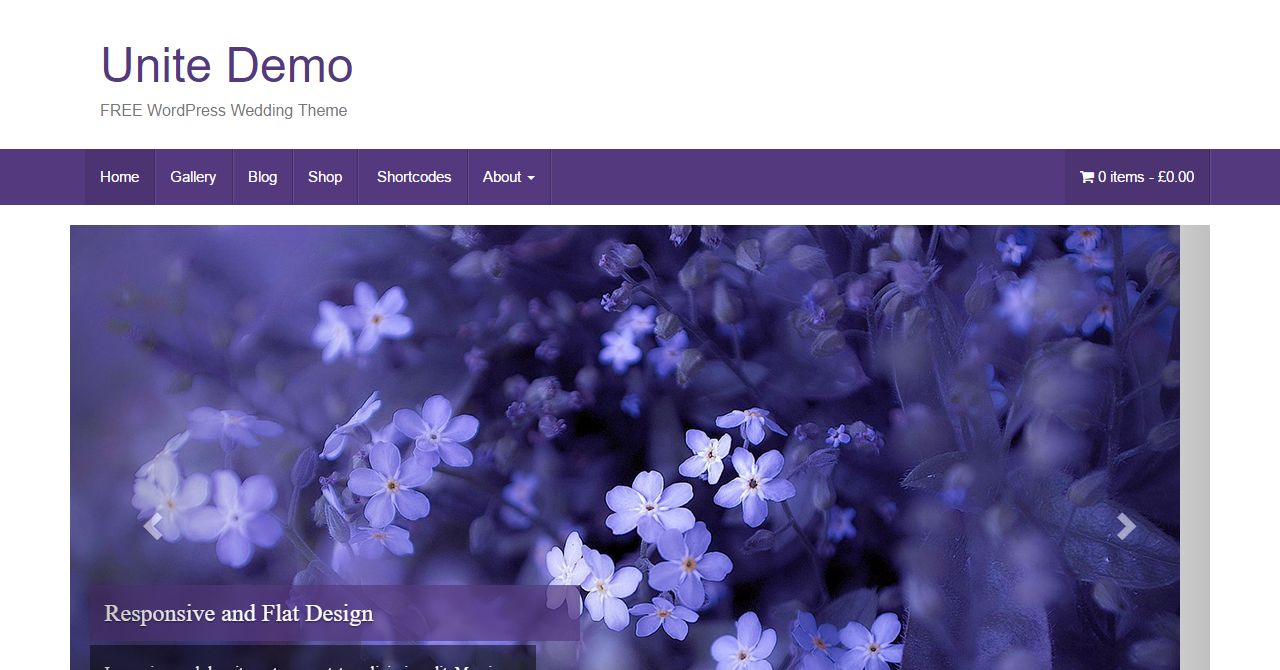Go to previous slide with left chevron
Screen dimensions: 1280x670
[152, 526]
